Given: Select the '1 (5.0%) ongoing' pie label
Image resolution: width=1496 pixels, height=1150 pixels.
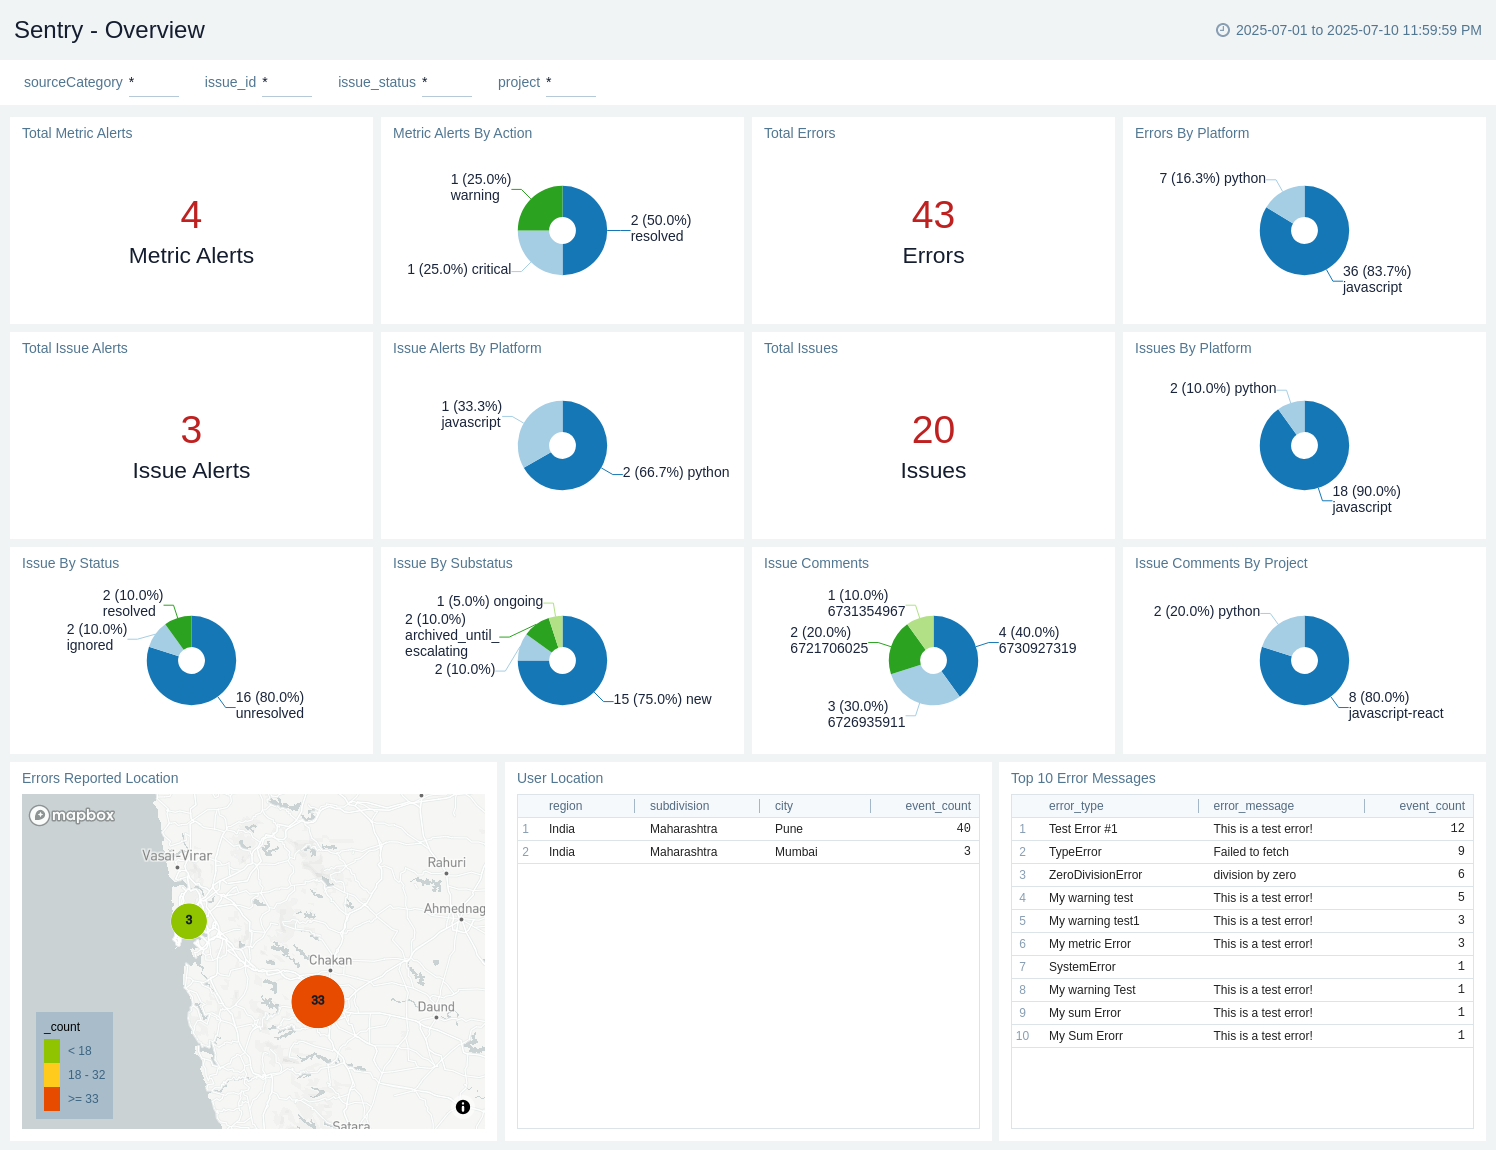Looking at the screenshot, I should pos(490,601).
